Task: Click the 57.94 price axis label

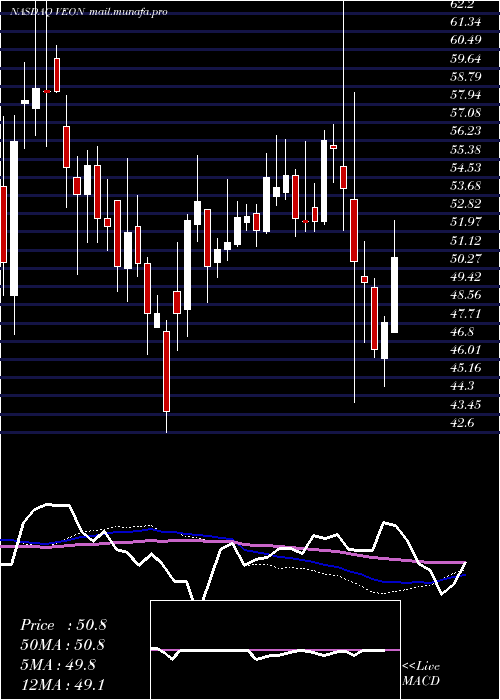Action: point(466,94)
